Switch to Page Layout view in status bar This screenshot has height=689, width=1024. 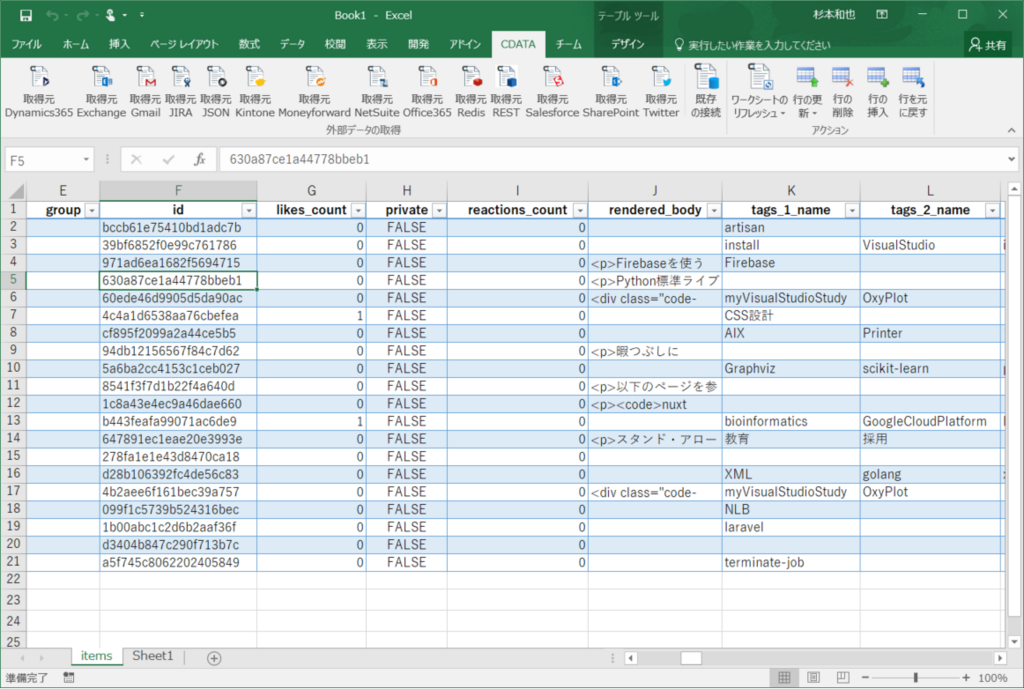[814, 677]
